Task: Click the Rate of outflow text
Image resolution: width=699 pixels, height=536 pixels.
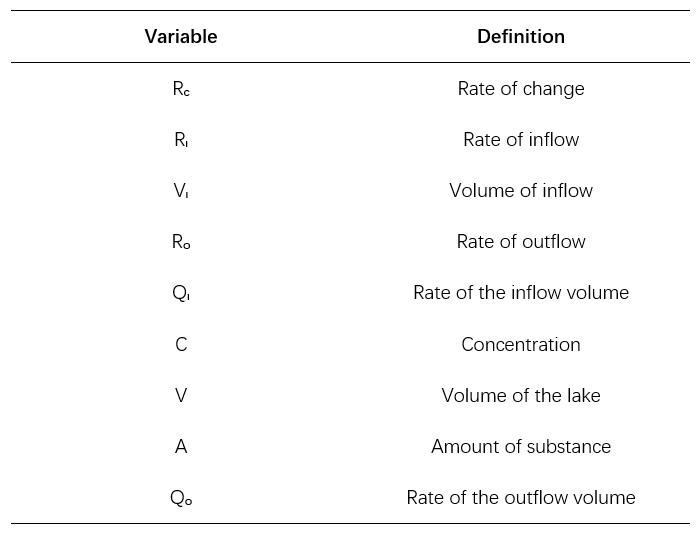Action: 521,242
